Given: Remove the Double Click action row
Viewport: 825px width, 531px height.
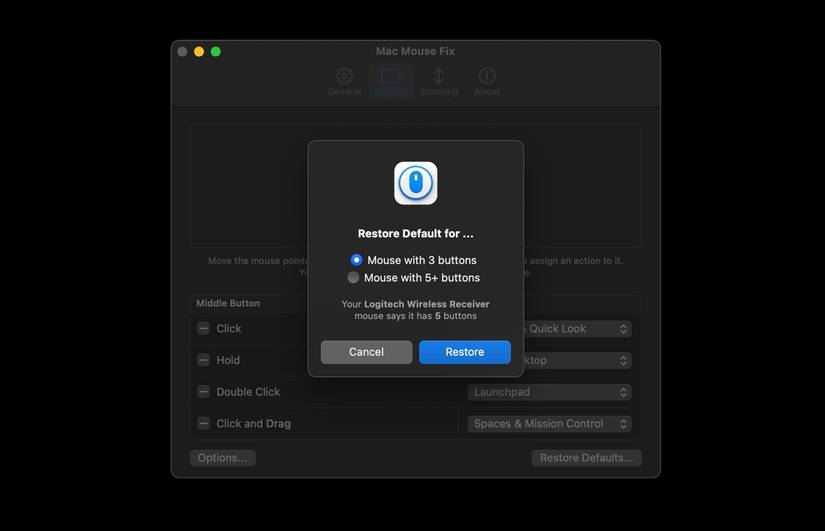Looking at the screenshot, I should point(204,392).
